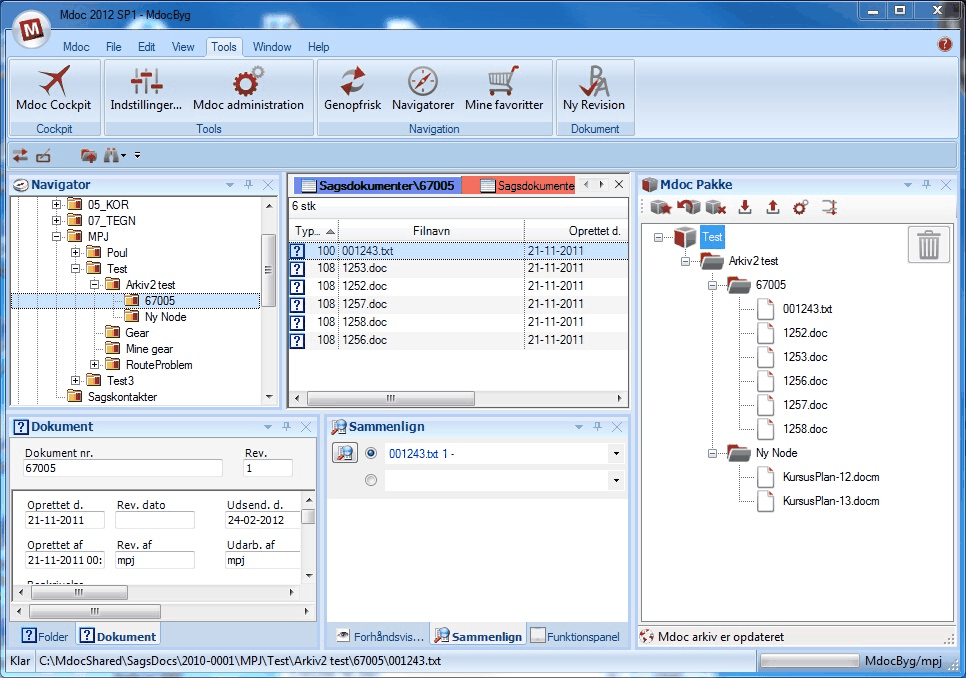Click the package star icon in Mdoc Pakke toolbar
The width and height of the screenshot is (966, 678).
(660, 208)
